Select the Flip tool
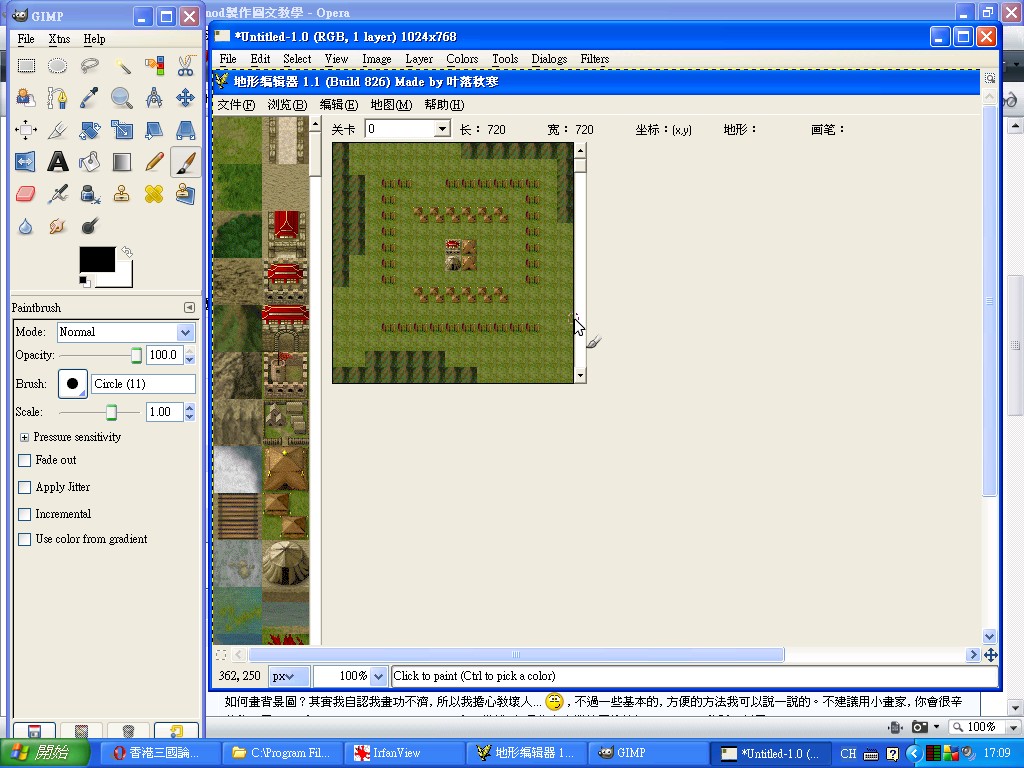 point(26,162)
